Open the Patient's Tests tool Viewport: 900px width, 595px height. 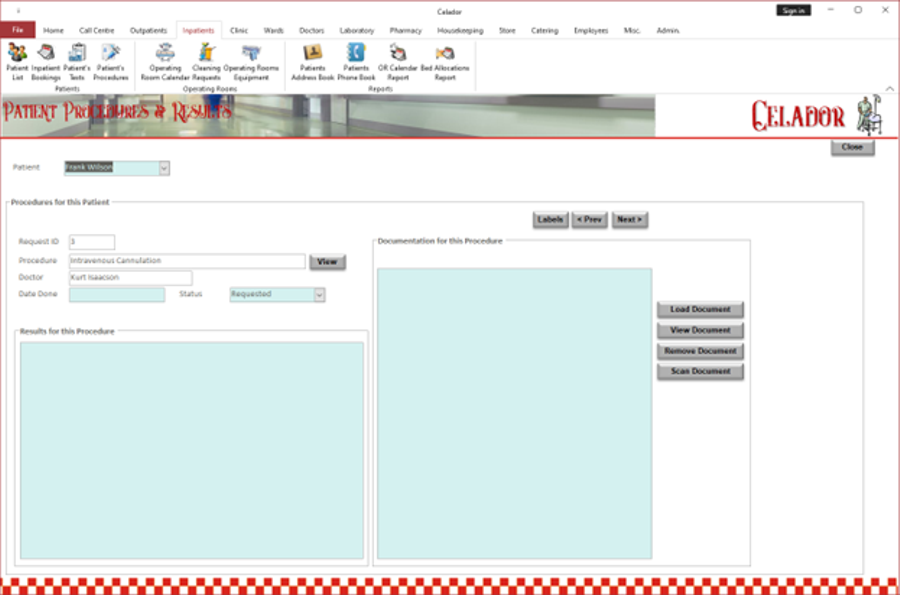(x=75, y=62)
